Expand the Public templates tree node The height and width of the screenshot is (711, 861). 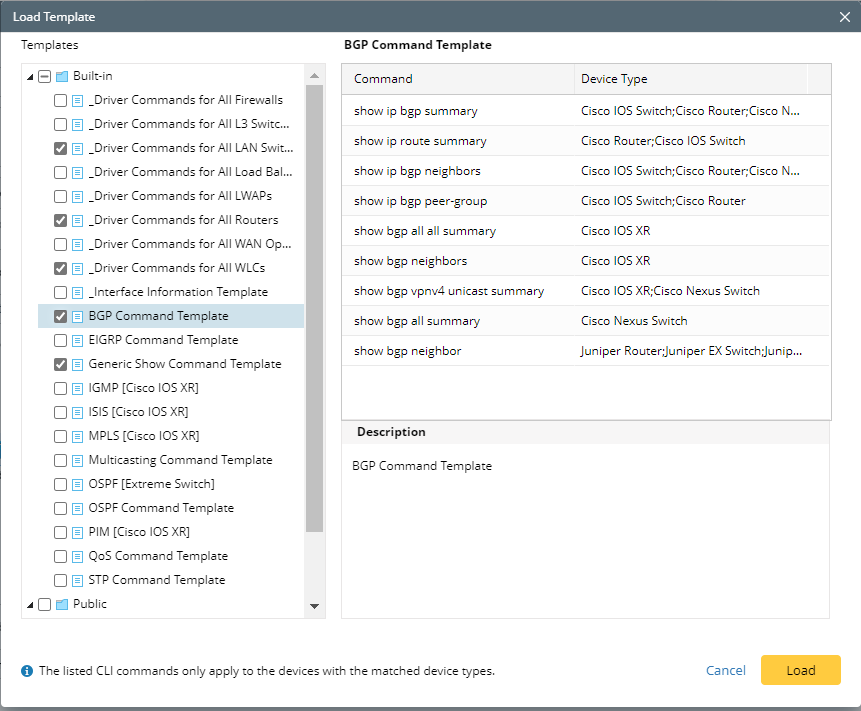(30, 604)
